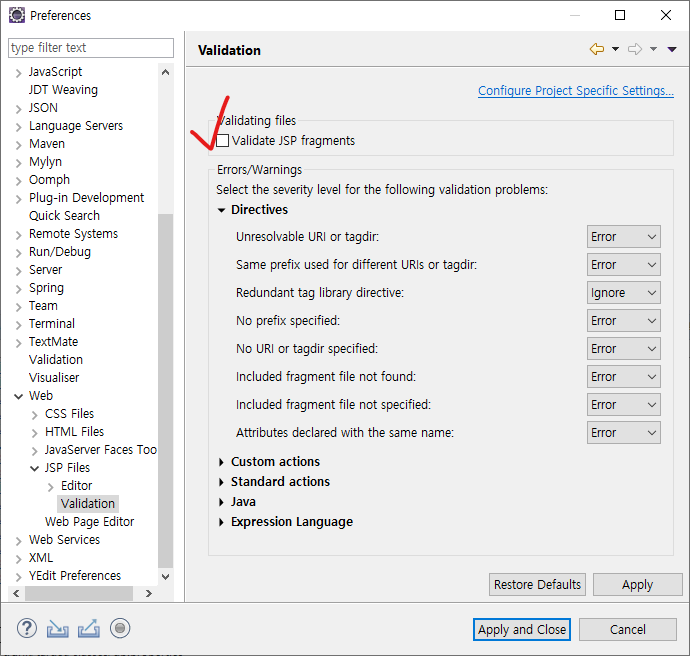690x656 pixels.
Task: Select Web Page Editor item
Action: point(89,522)
